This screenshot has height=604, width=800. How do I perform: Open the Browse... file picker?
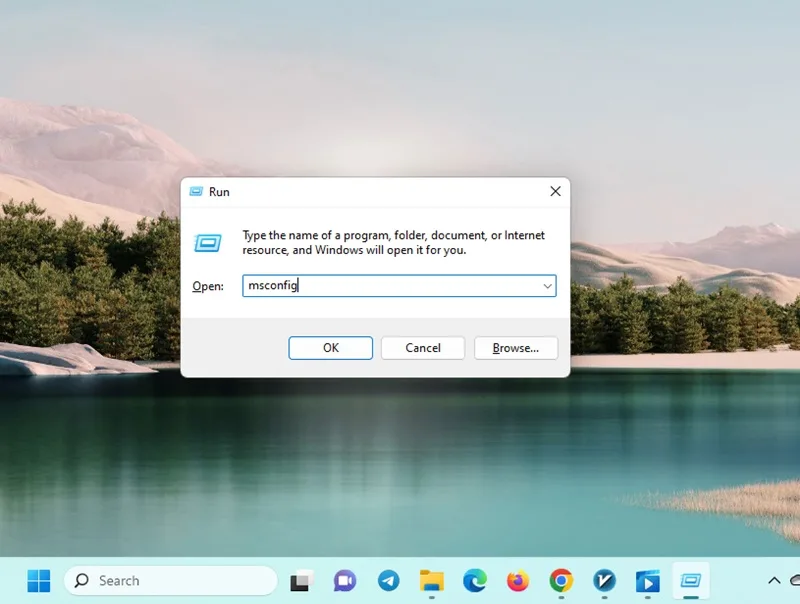coord(516,348)
